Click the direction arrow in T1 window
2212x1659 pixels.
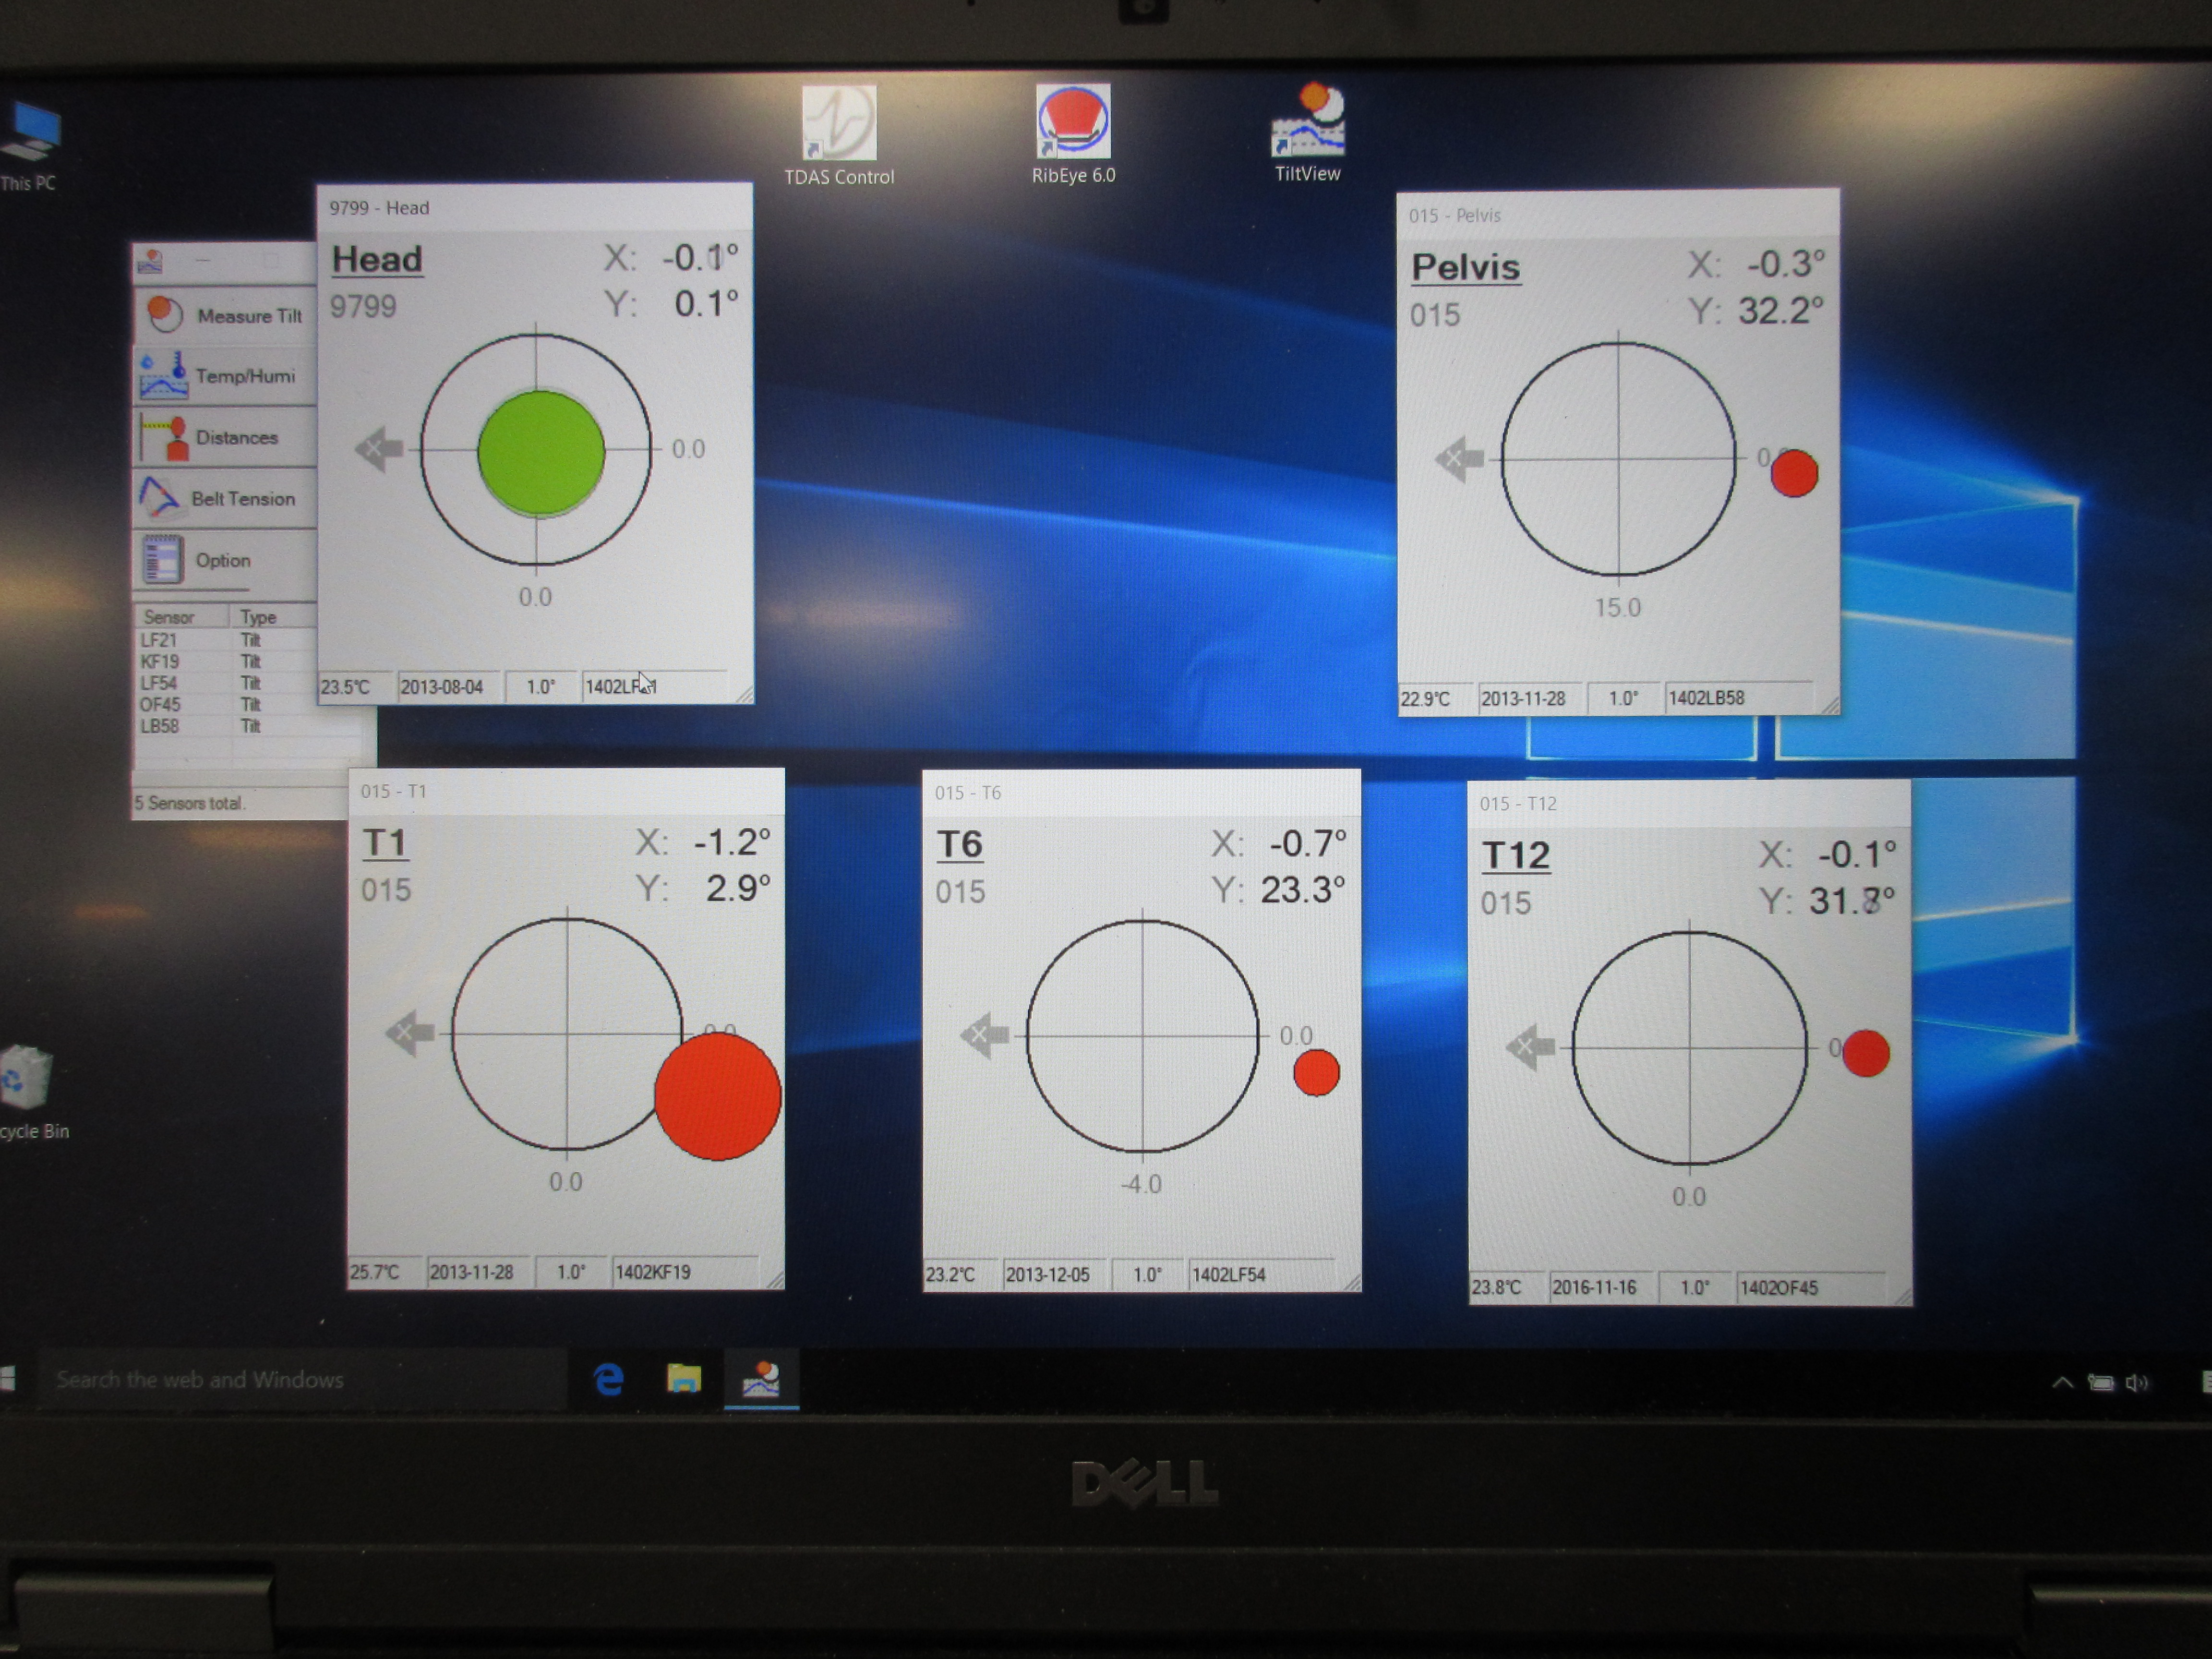tap(410, 1033)
